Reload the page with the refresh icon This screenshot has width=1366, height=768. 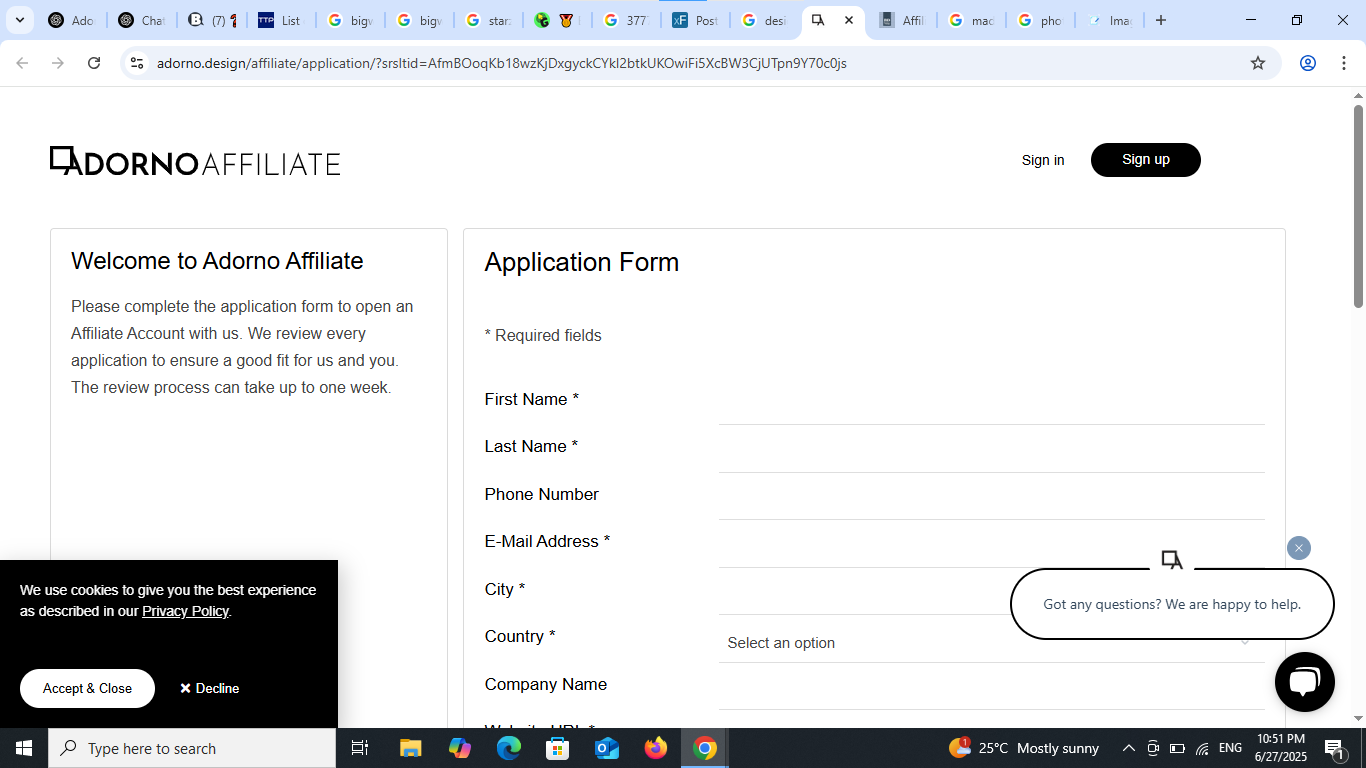click(x=94, y=63)
